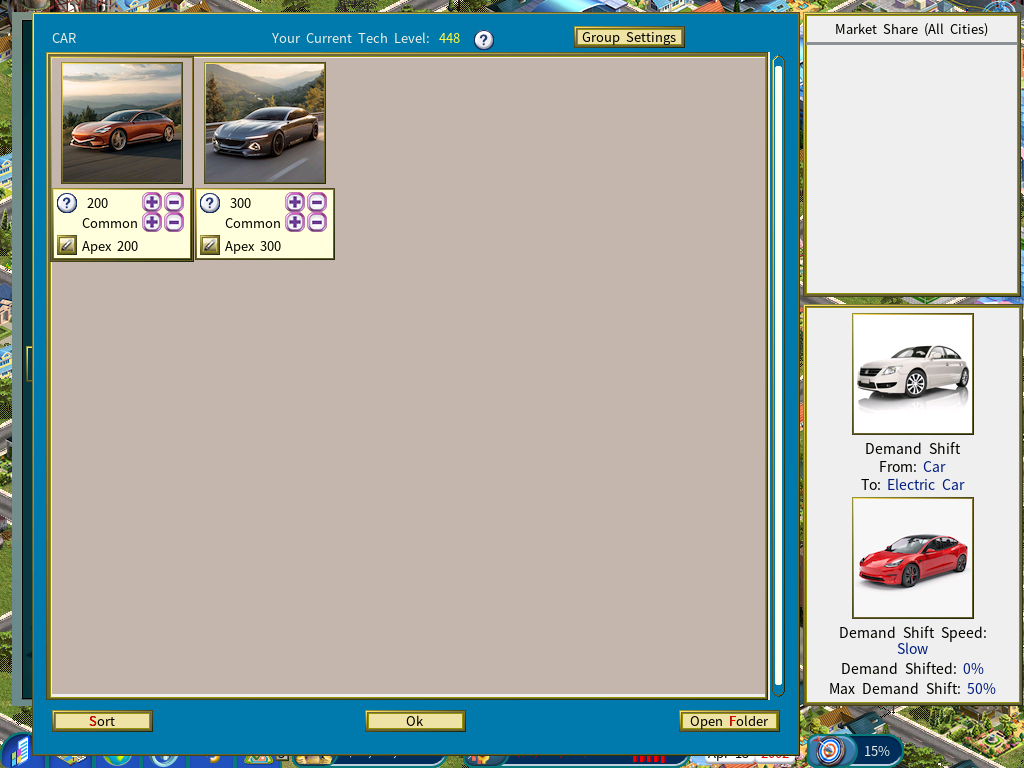
Task: Open help for the Apex 200 model
Action: (67, 203)
